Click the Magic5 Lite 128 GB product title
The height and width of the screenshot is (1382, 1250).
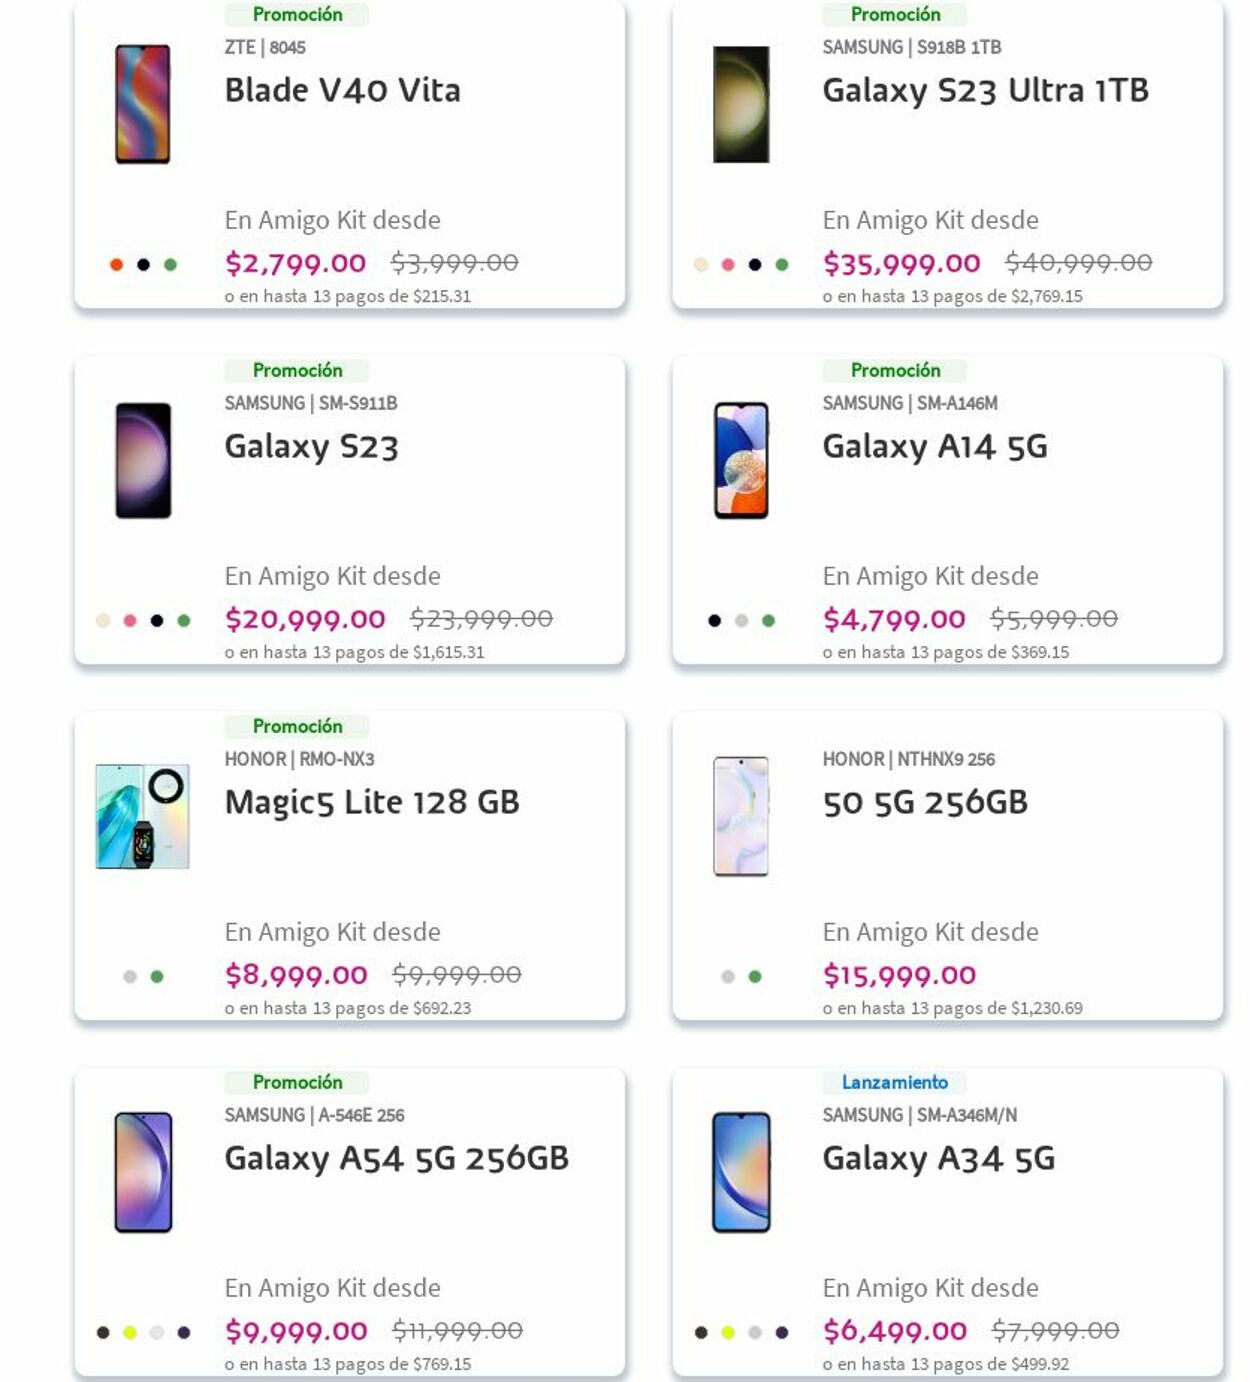[371, 803]
